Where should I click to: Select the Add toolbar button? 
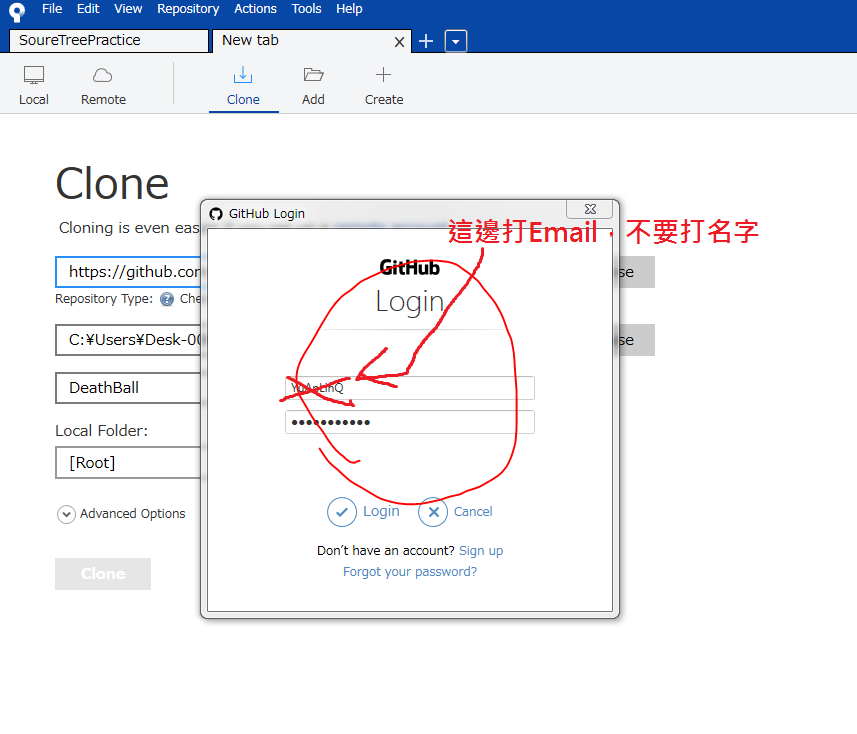(313, 86)
